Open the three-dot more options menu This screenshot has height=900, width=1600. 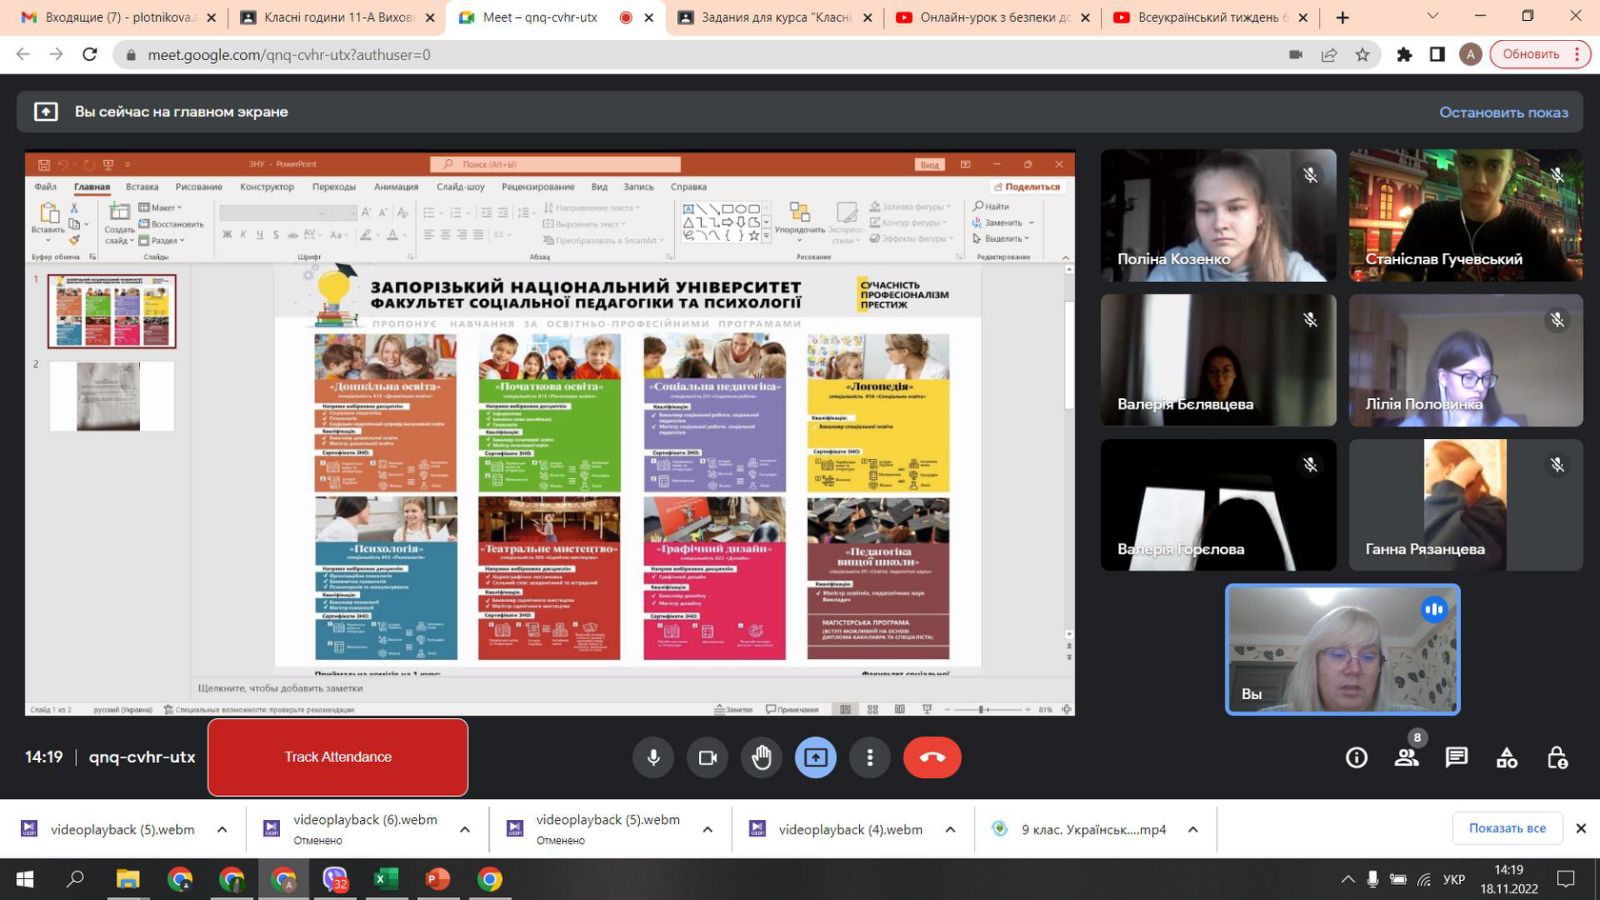coord(870,758)
